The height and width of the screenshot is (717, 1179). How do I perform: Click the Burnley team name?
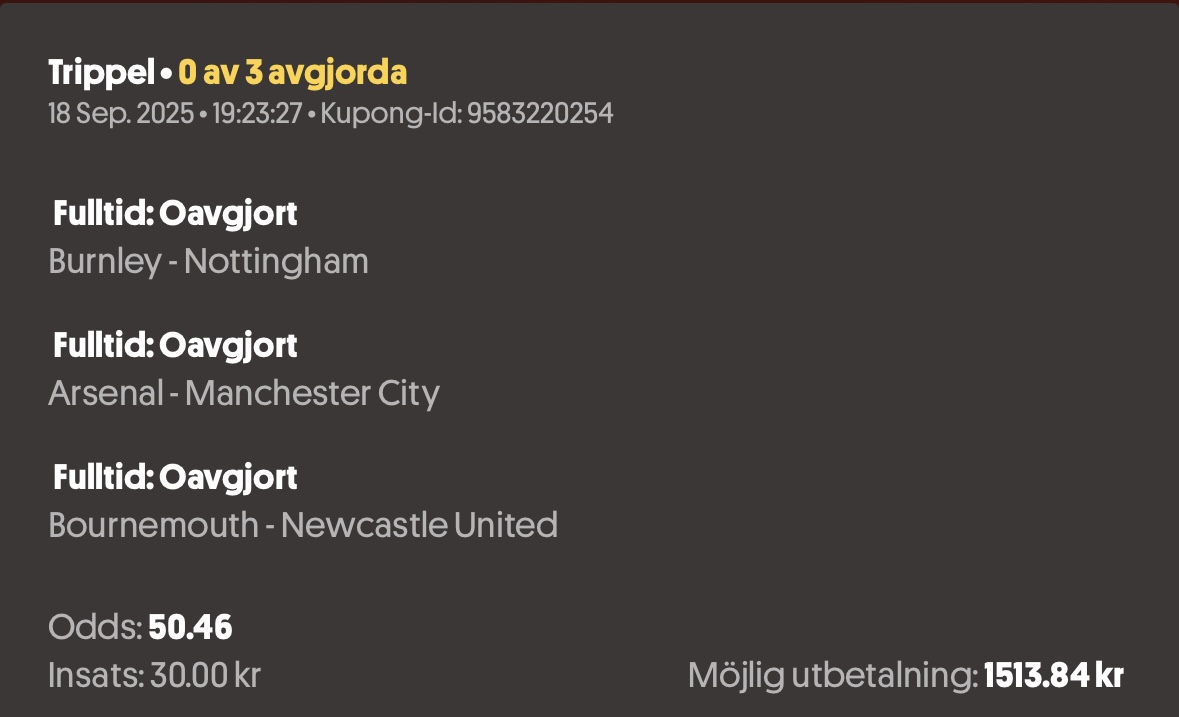(x=104, y=262)
